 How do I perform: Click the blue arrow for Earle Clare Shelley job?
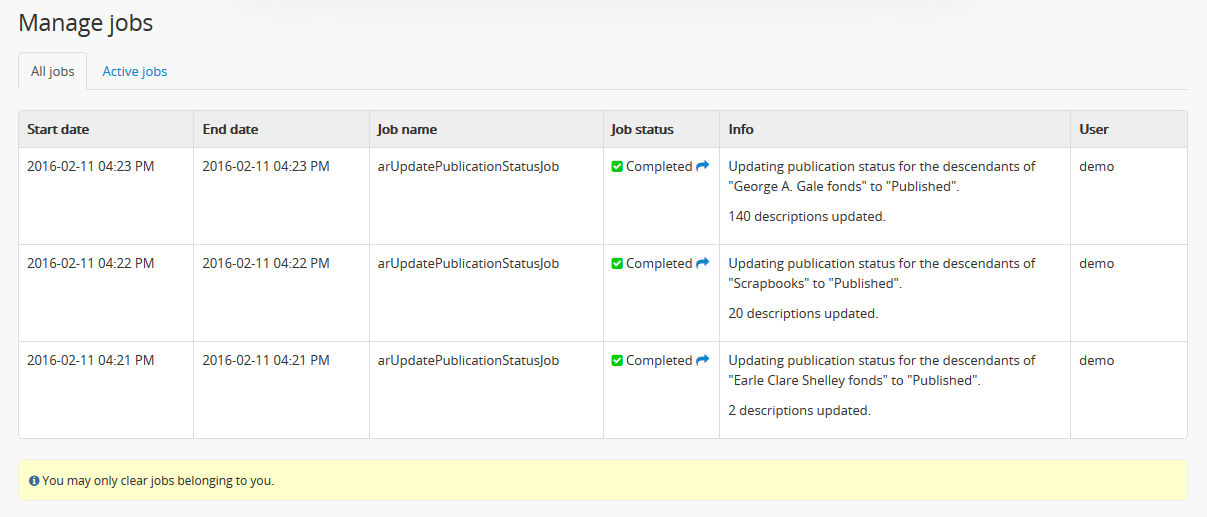click(x=702, y=360)
